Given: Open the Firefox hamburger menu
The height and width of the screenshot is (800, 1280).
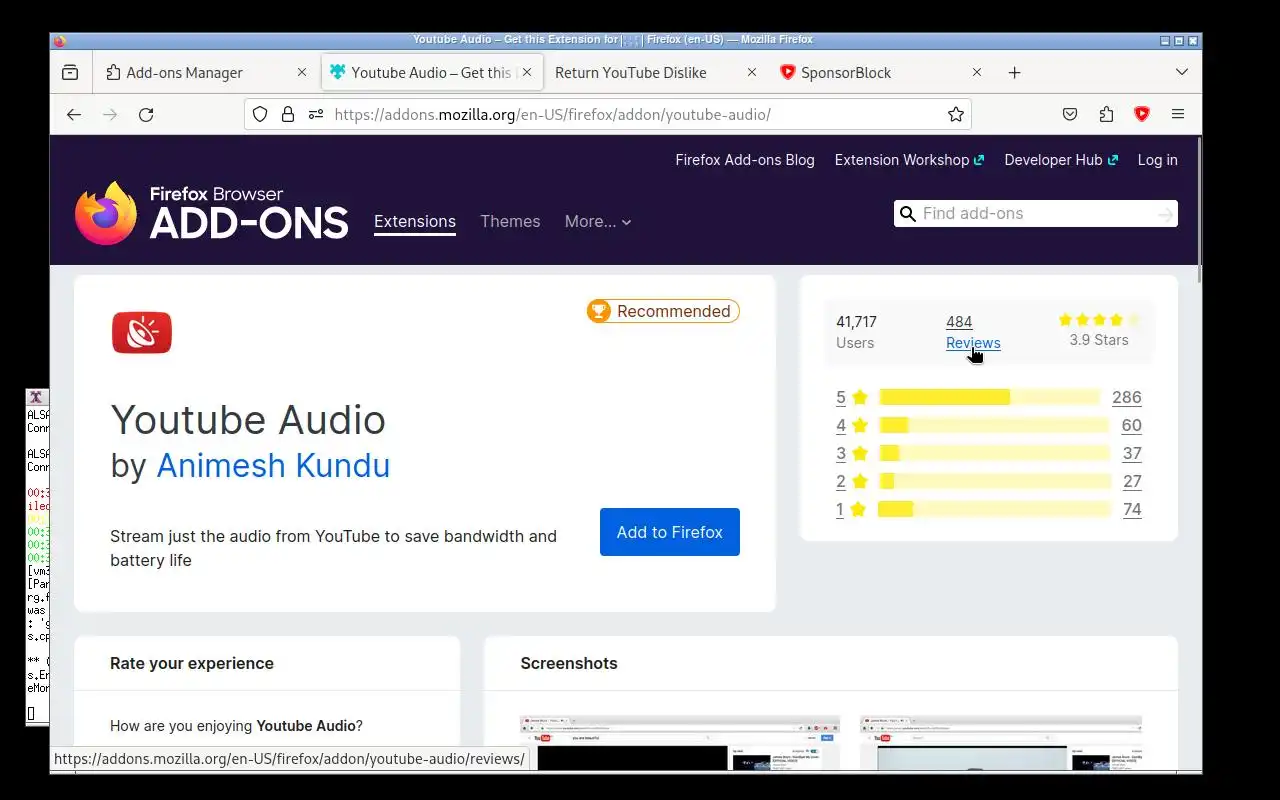Looking at the screenshot, I should coord(1178,114).
